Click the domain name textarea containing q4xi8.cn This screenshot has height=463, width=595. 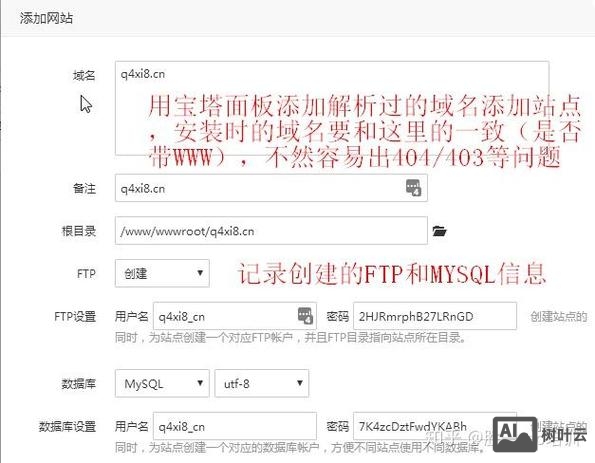[332, 108]
